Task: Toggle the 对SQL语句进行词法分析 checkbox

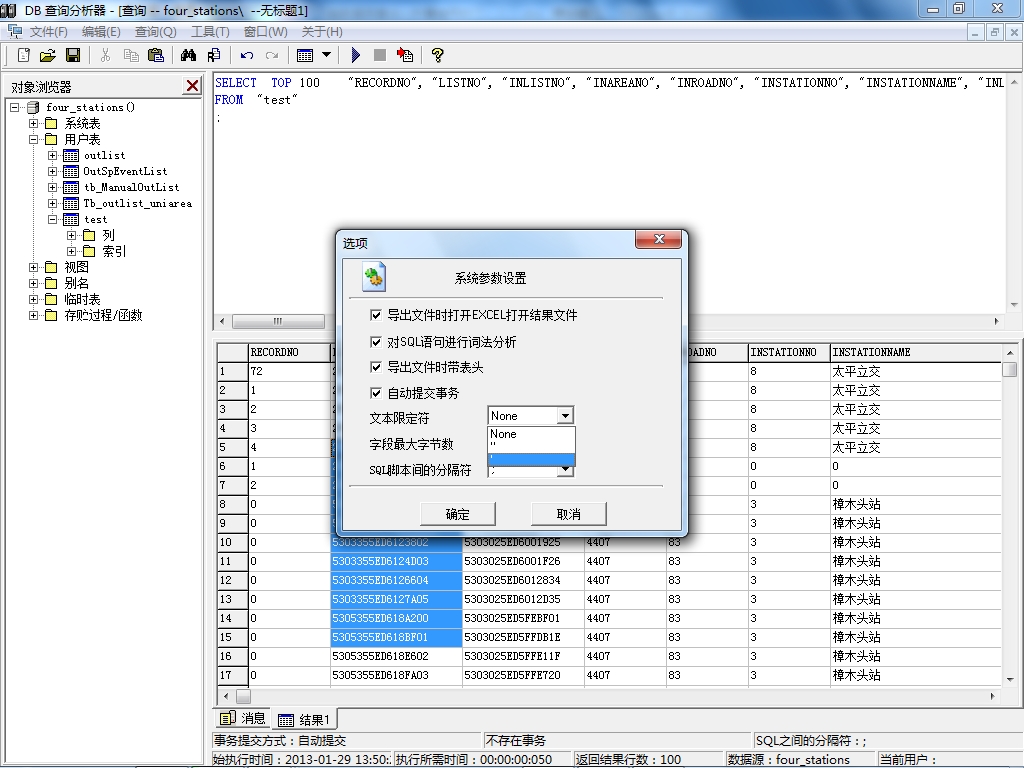Action: [376, 342]
